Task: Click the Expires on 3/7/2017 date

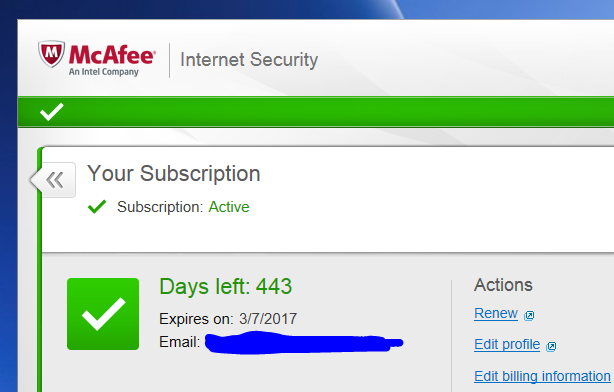Action: tap(268, 319)
